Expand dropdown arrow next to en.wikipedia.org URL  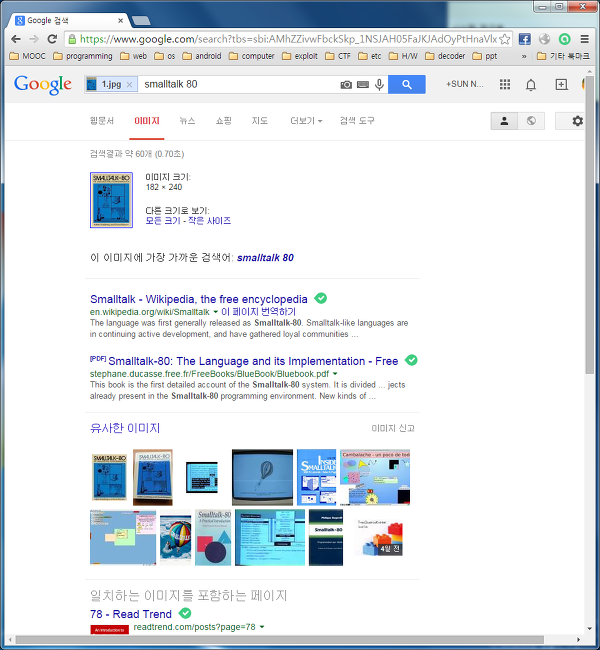point(216,312)
